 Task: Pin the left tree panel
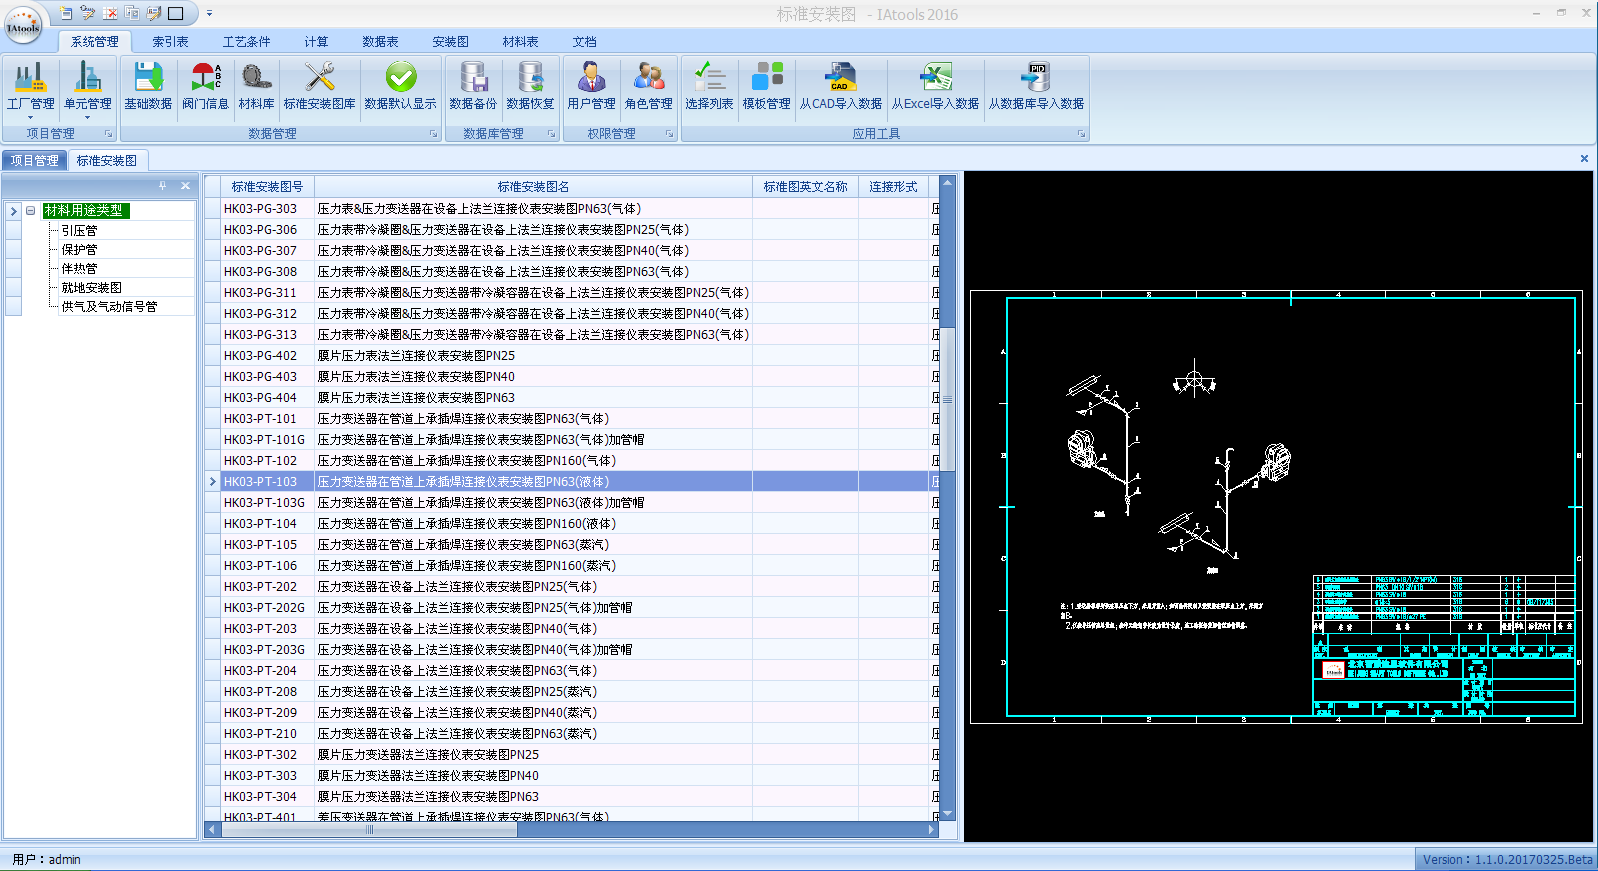pyautogui.click(x=163, y=186)
